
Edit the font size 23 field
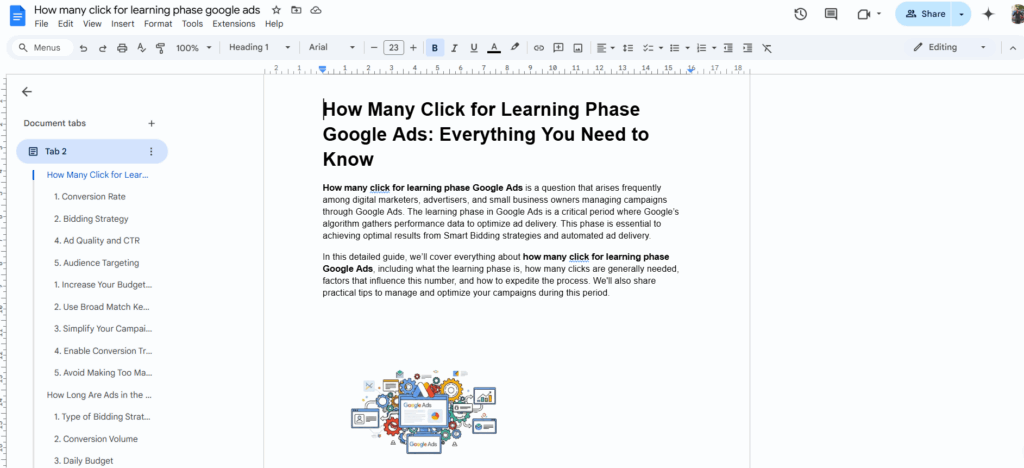click(394, 48)
